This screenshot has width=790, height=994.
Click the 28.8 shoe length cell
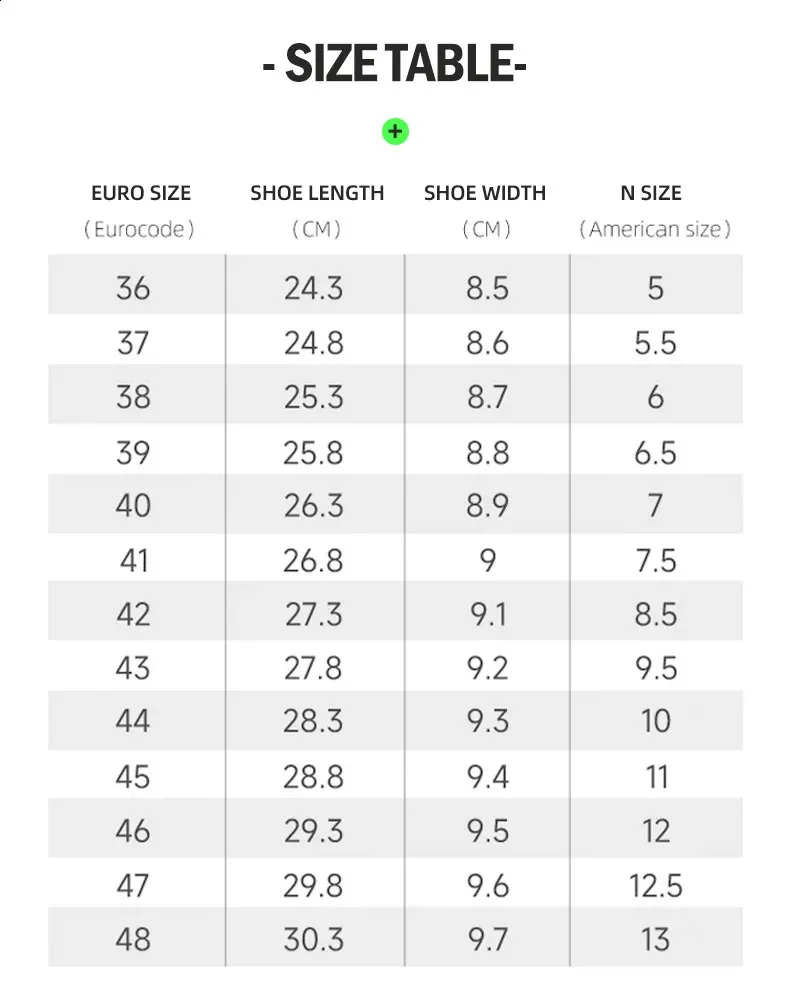coord(313,776)
